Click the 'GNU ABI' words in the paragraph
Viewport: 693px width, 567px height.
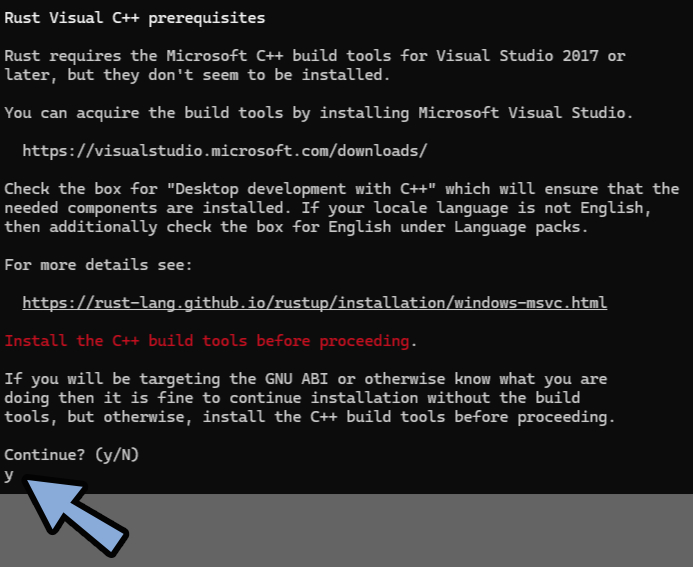[x=296, y=379]
